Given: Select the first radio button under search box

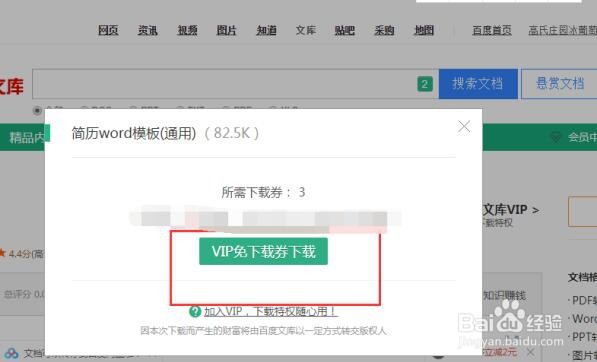Looking at the screenshot, I should 37,110.
